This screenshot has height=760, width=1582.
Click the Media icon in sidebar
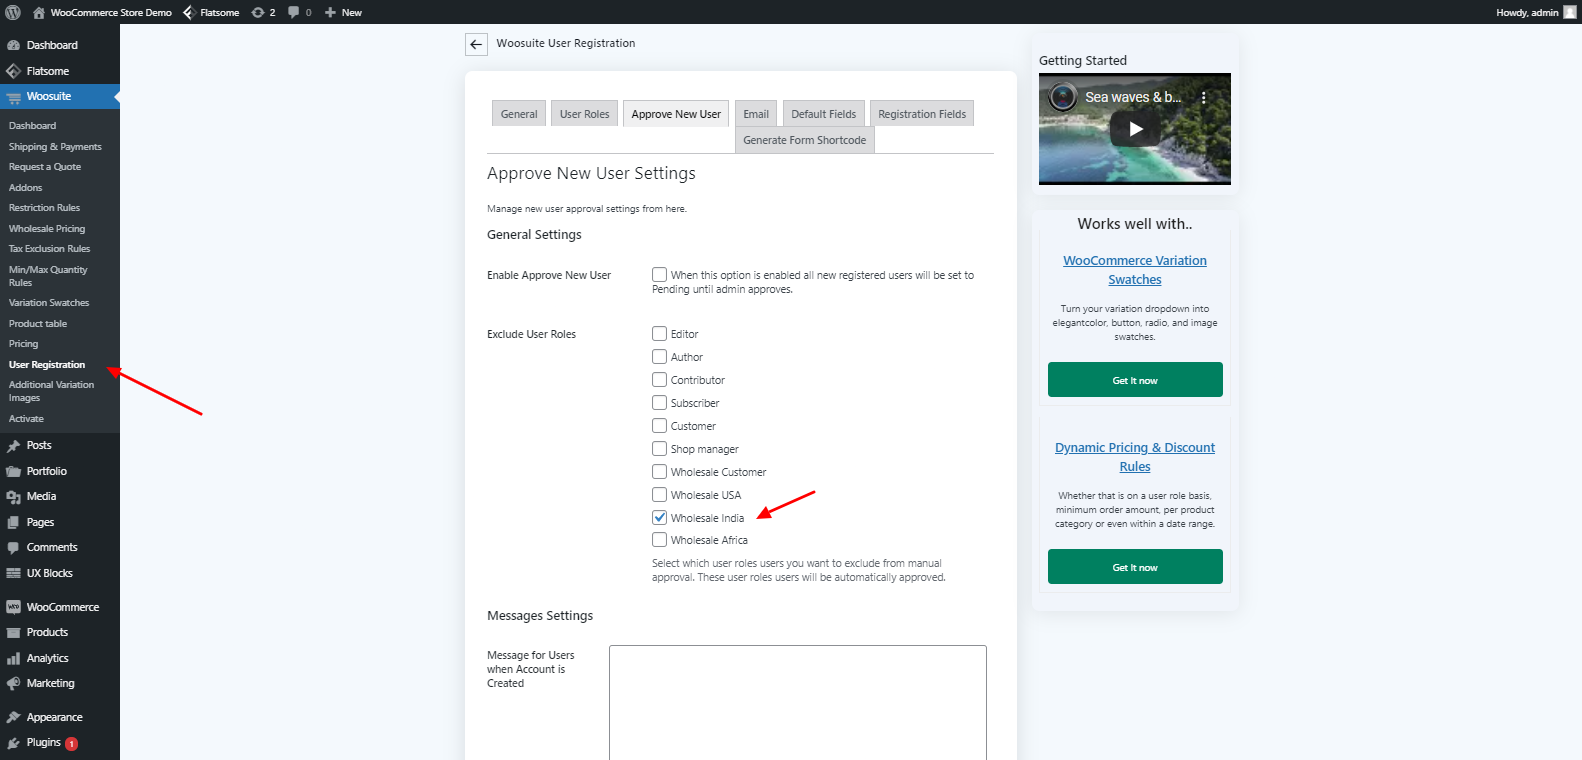13,497
